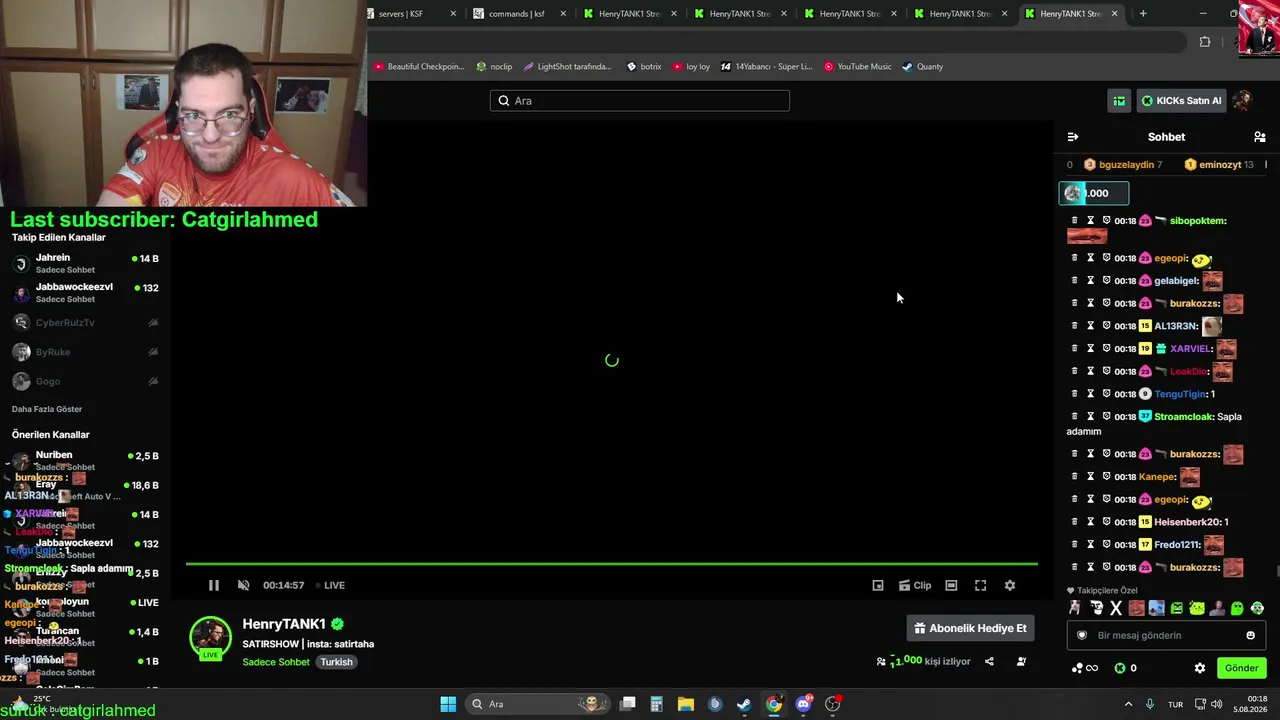Timeout gelabigel using hourglass icon
Viewport: 1280px width, 720px height.
point(1091,281)
